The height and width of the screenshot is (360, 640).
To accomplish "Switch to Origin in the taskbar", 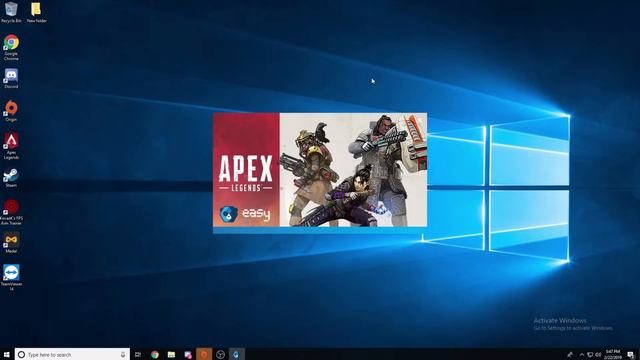I will (204, 354).
